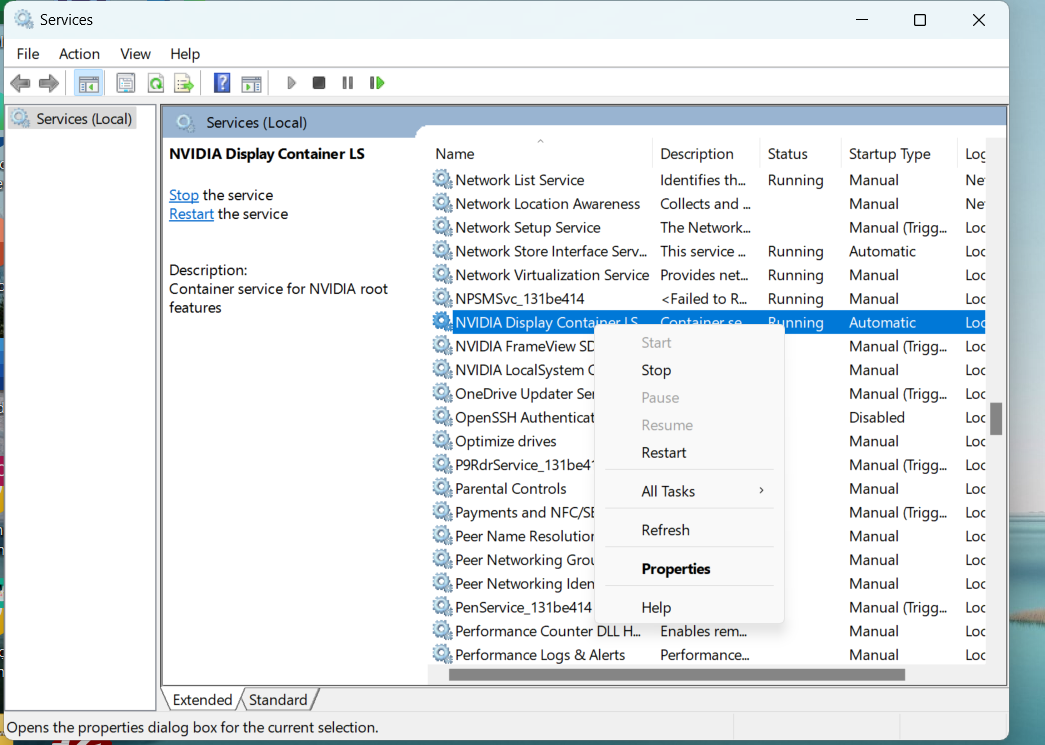Open Help using the question mark toolbar icon

coord(221,82)
